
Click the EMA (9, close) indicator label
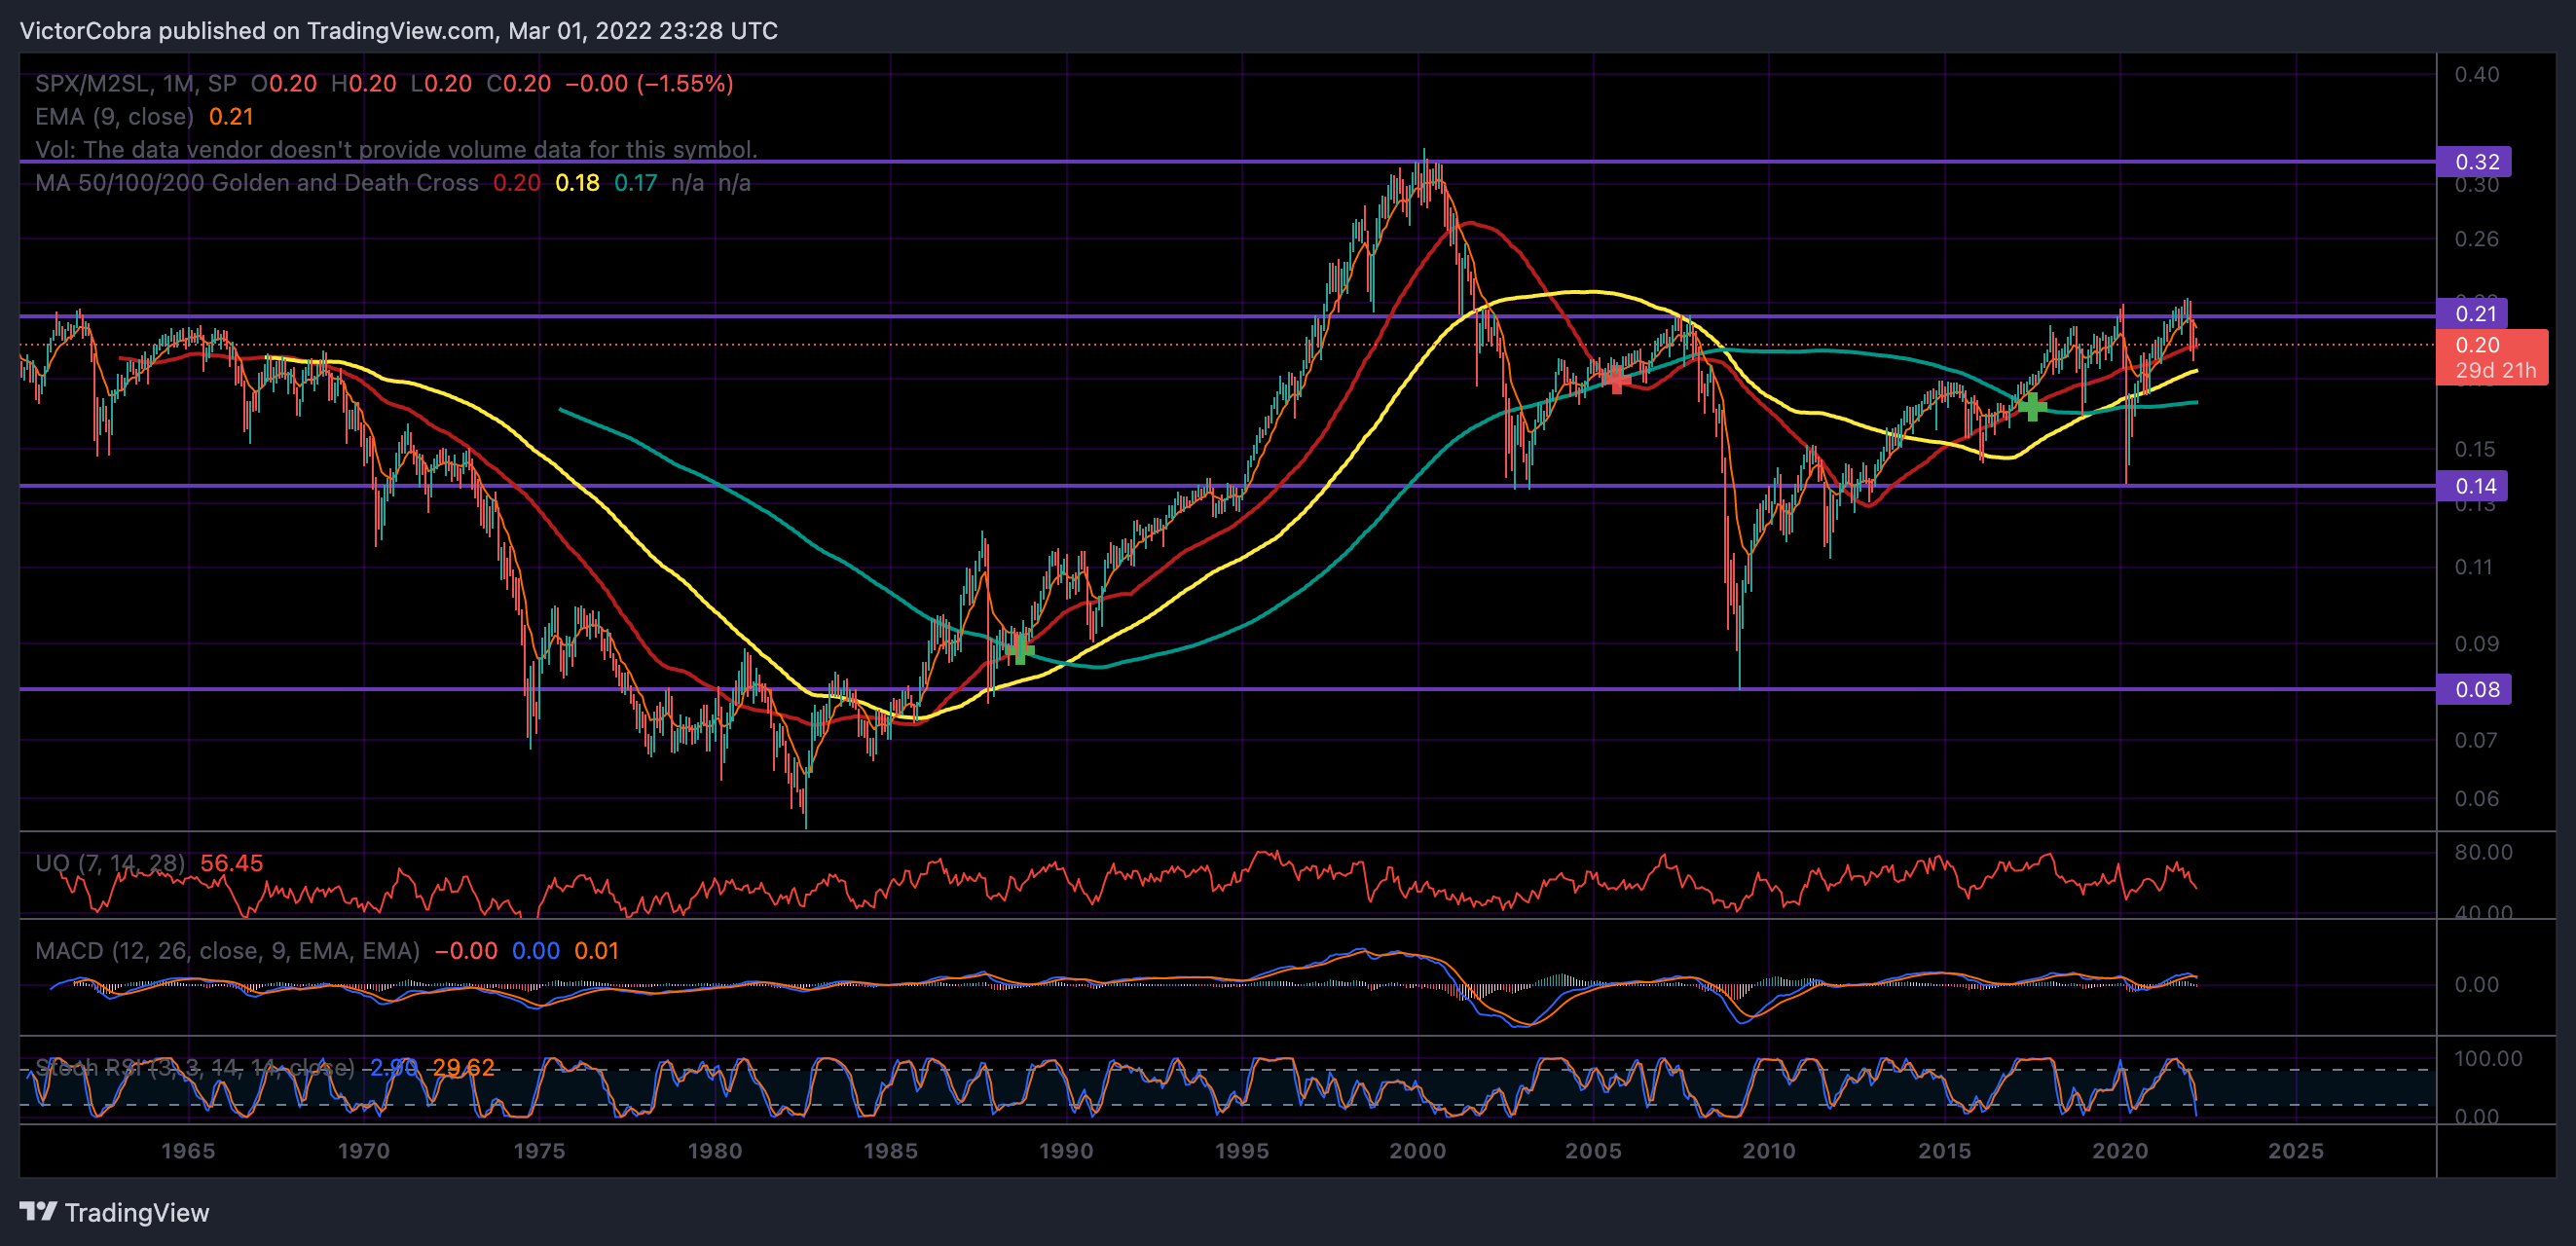point(114,116)
